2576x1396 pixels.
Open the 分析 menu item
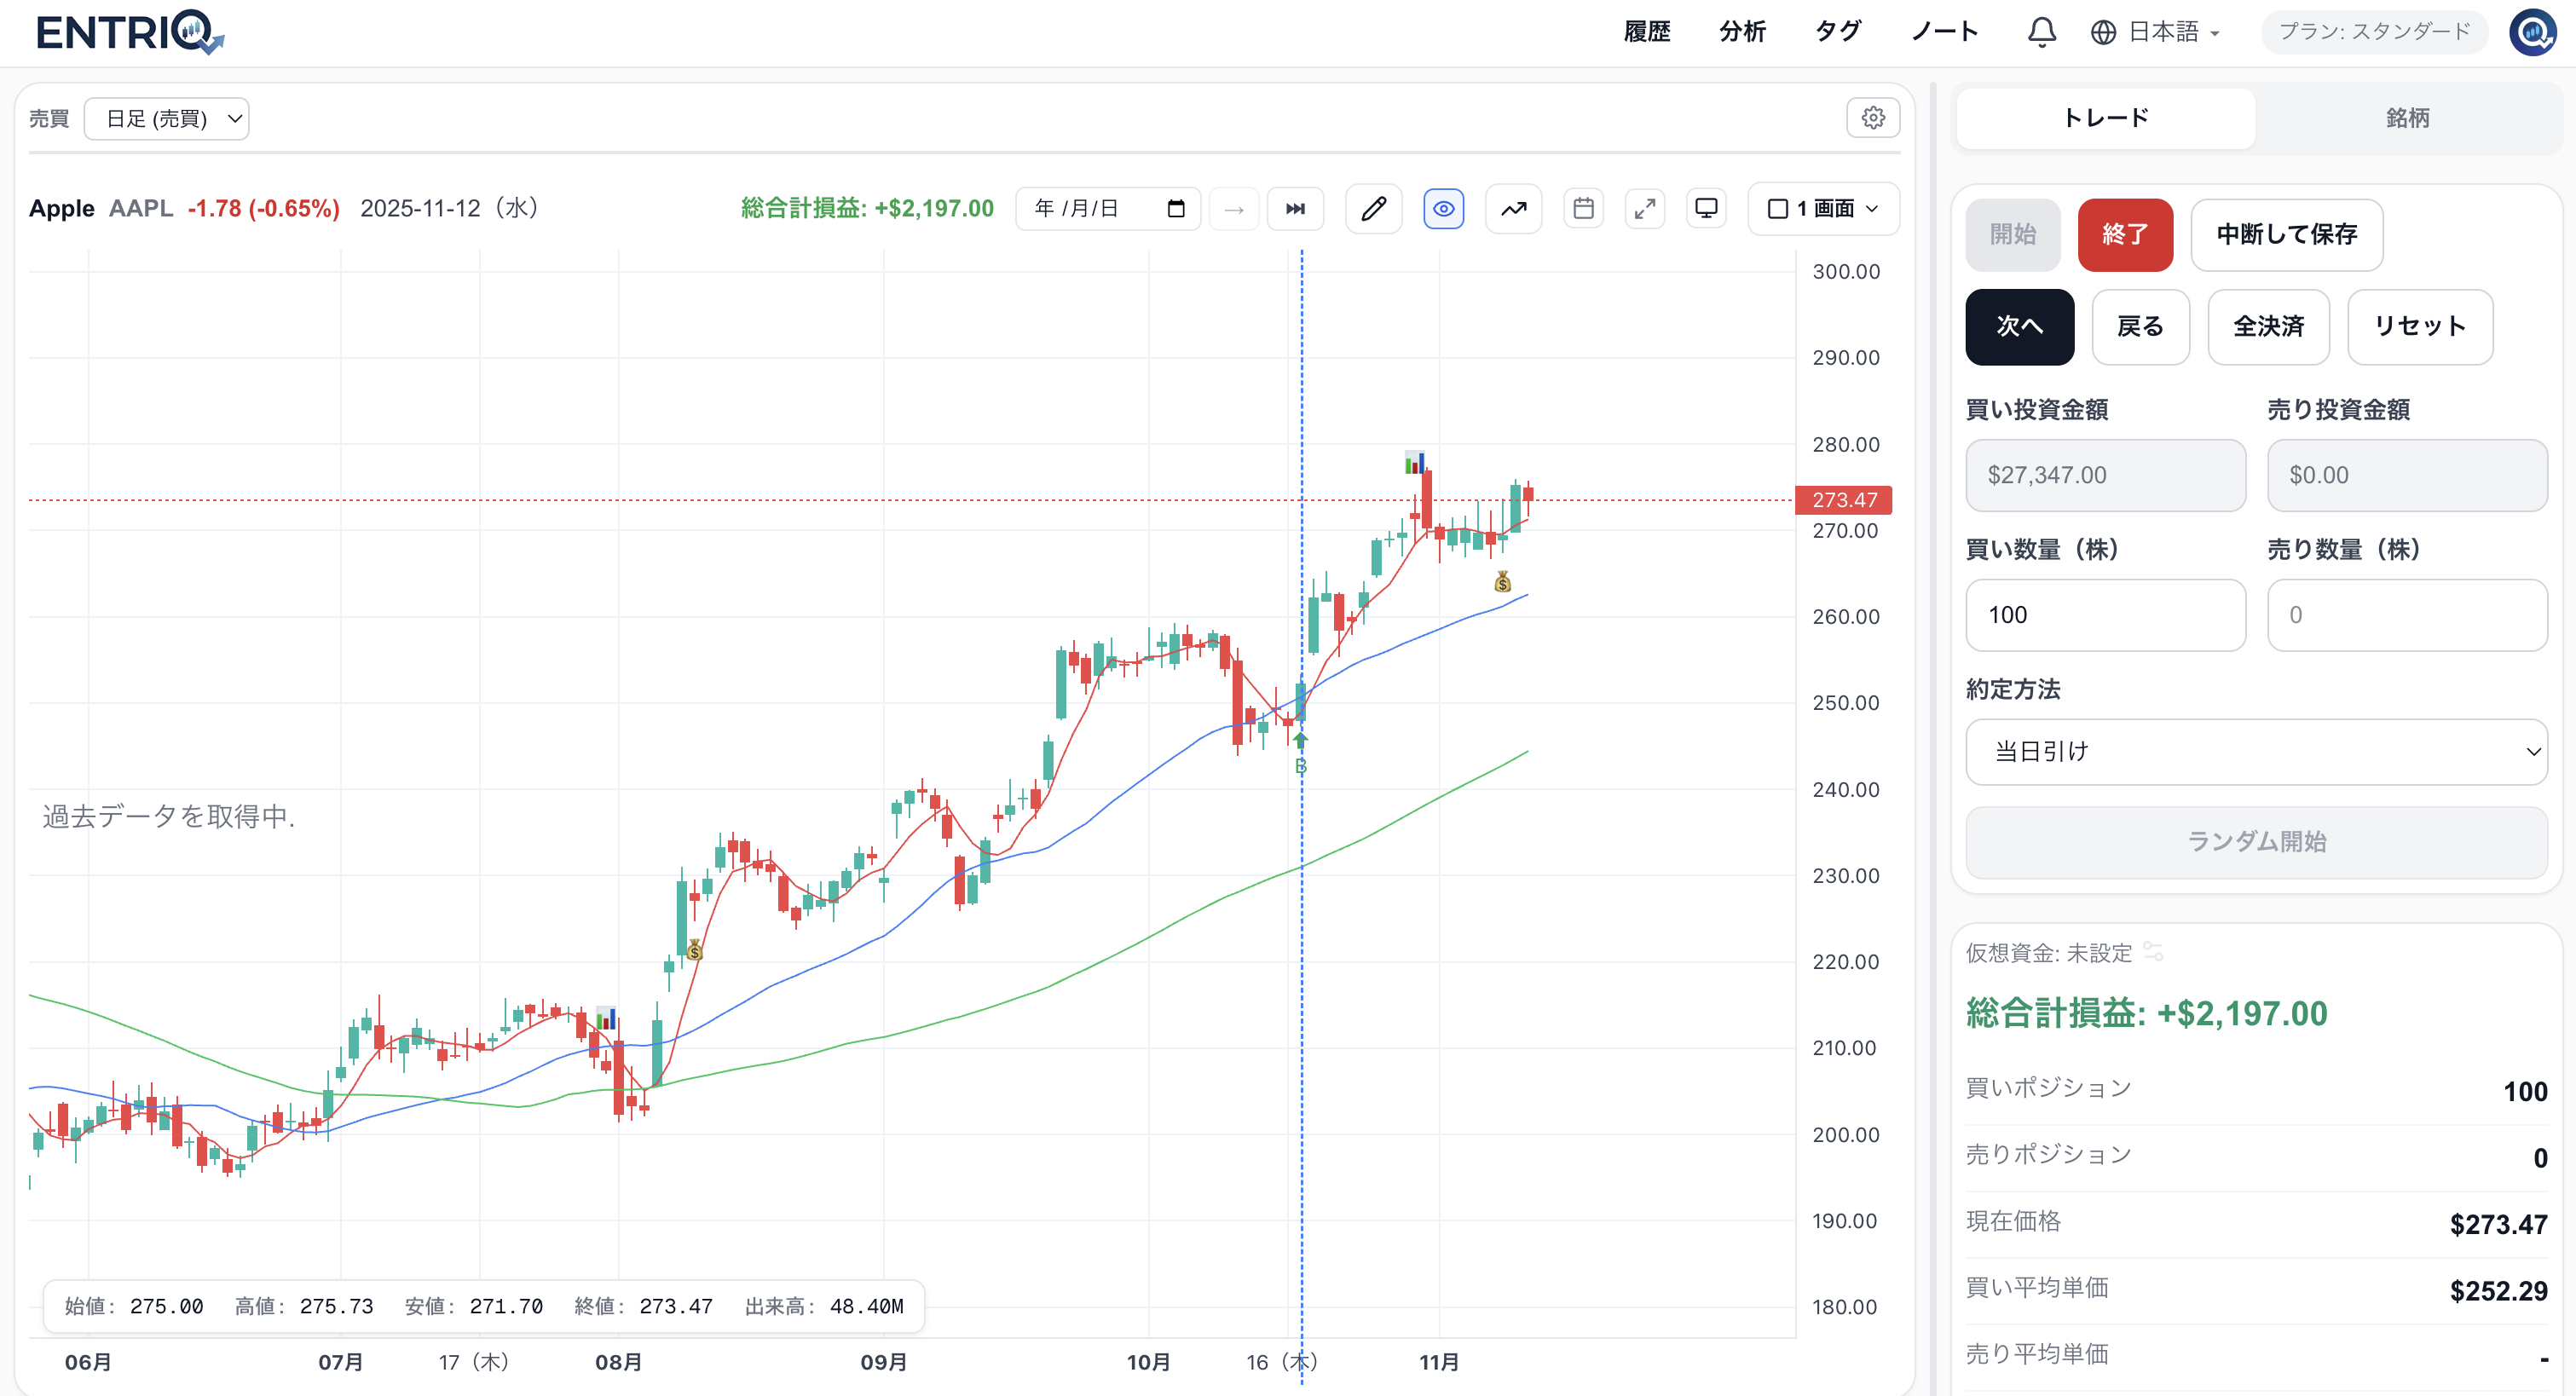click(x=1742, y=32)
